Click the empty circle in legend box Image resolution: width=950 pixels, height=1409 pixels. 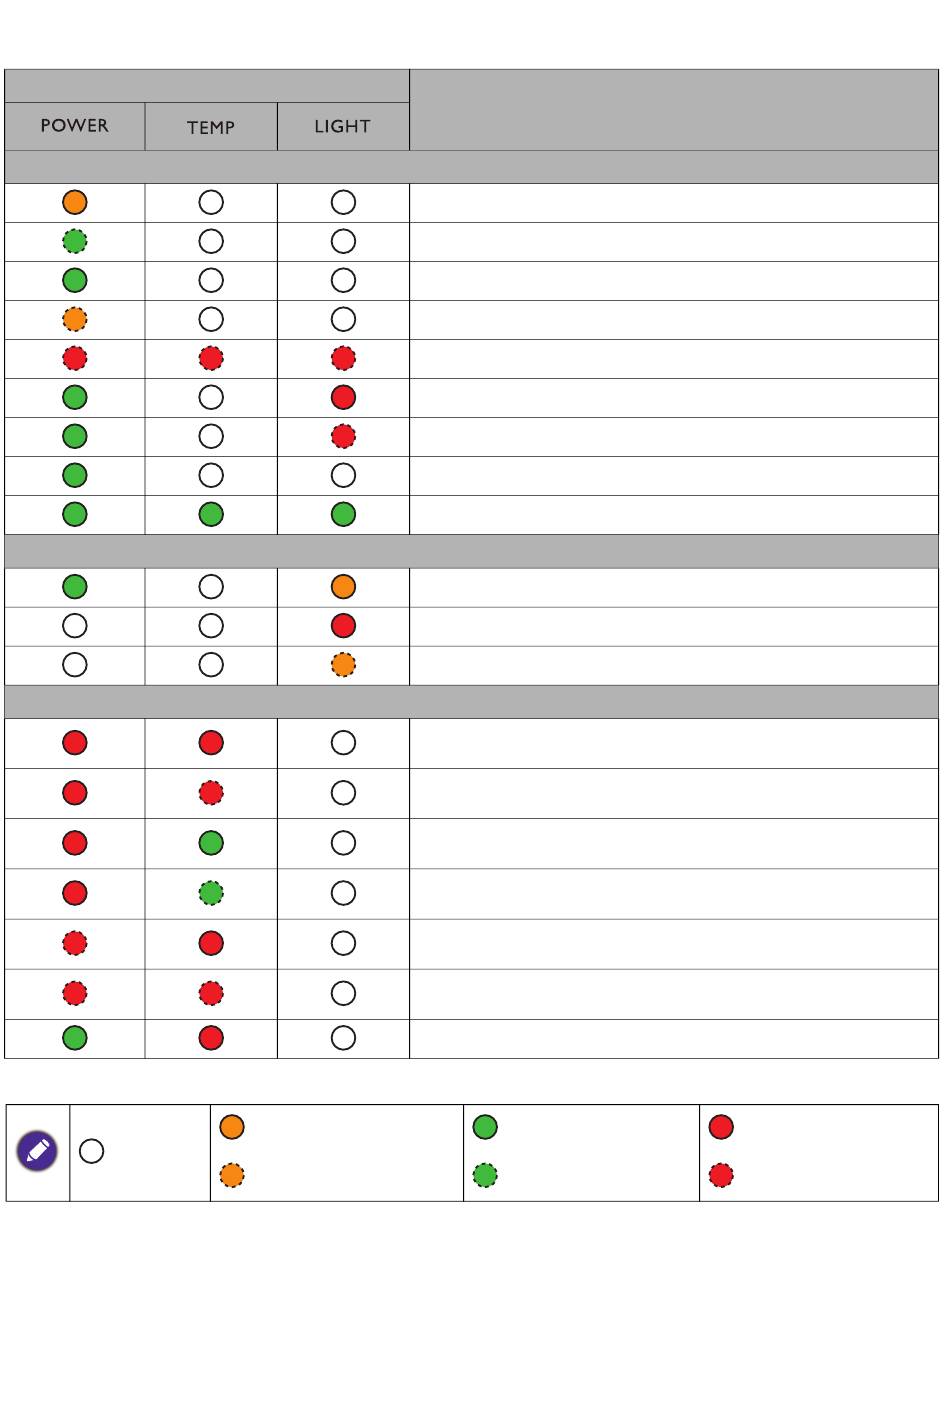91,1151
